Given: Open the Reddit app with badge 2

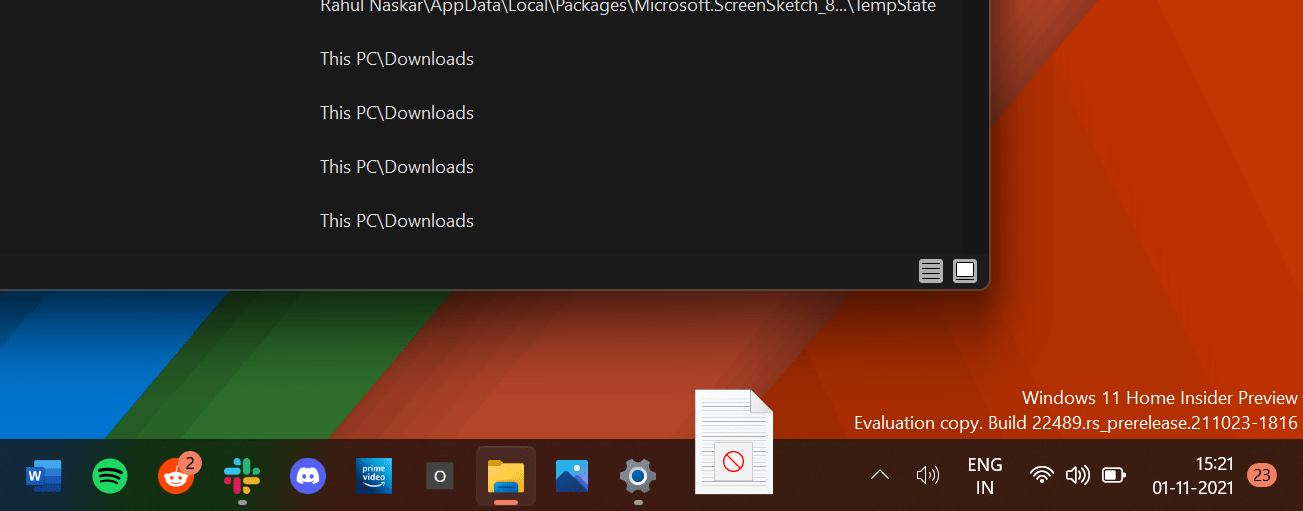Looking at the screenshot, I should tap(177, 476).
